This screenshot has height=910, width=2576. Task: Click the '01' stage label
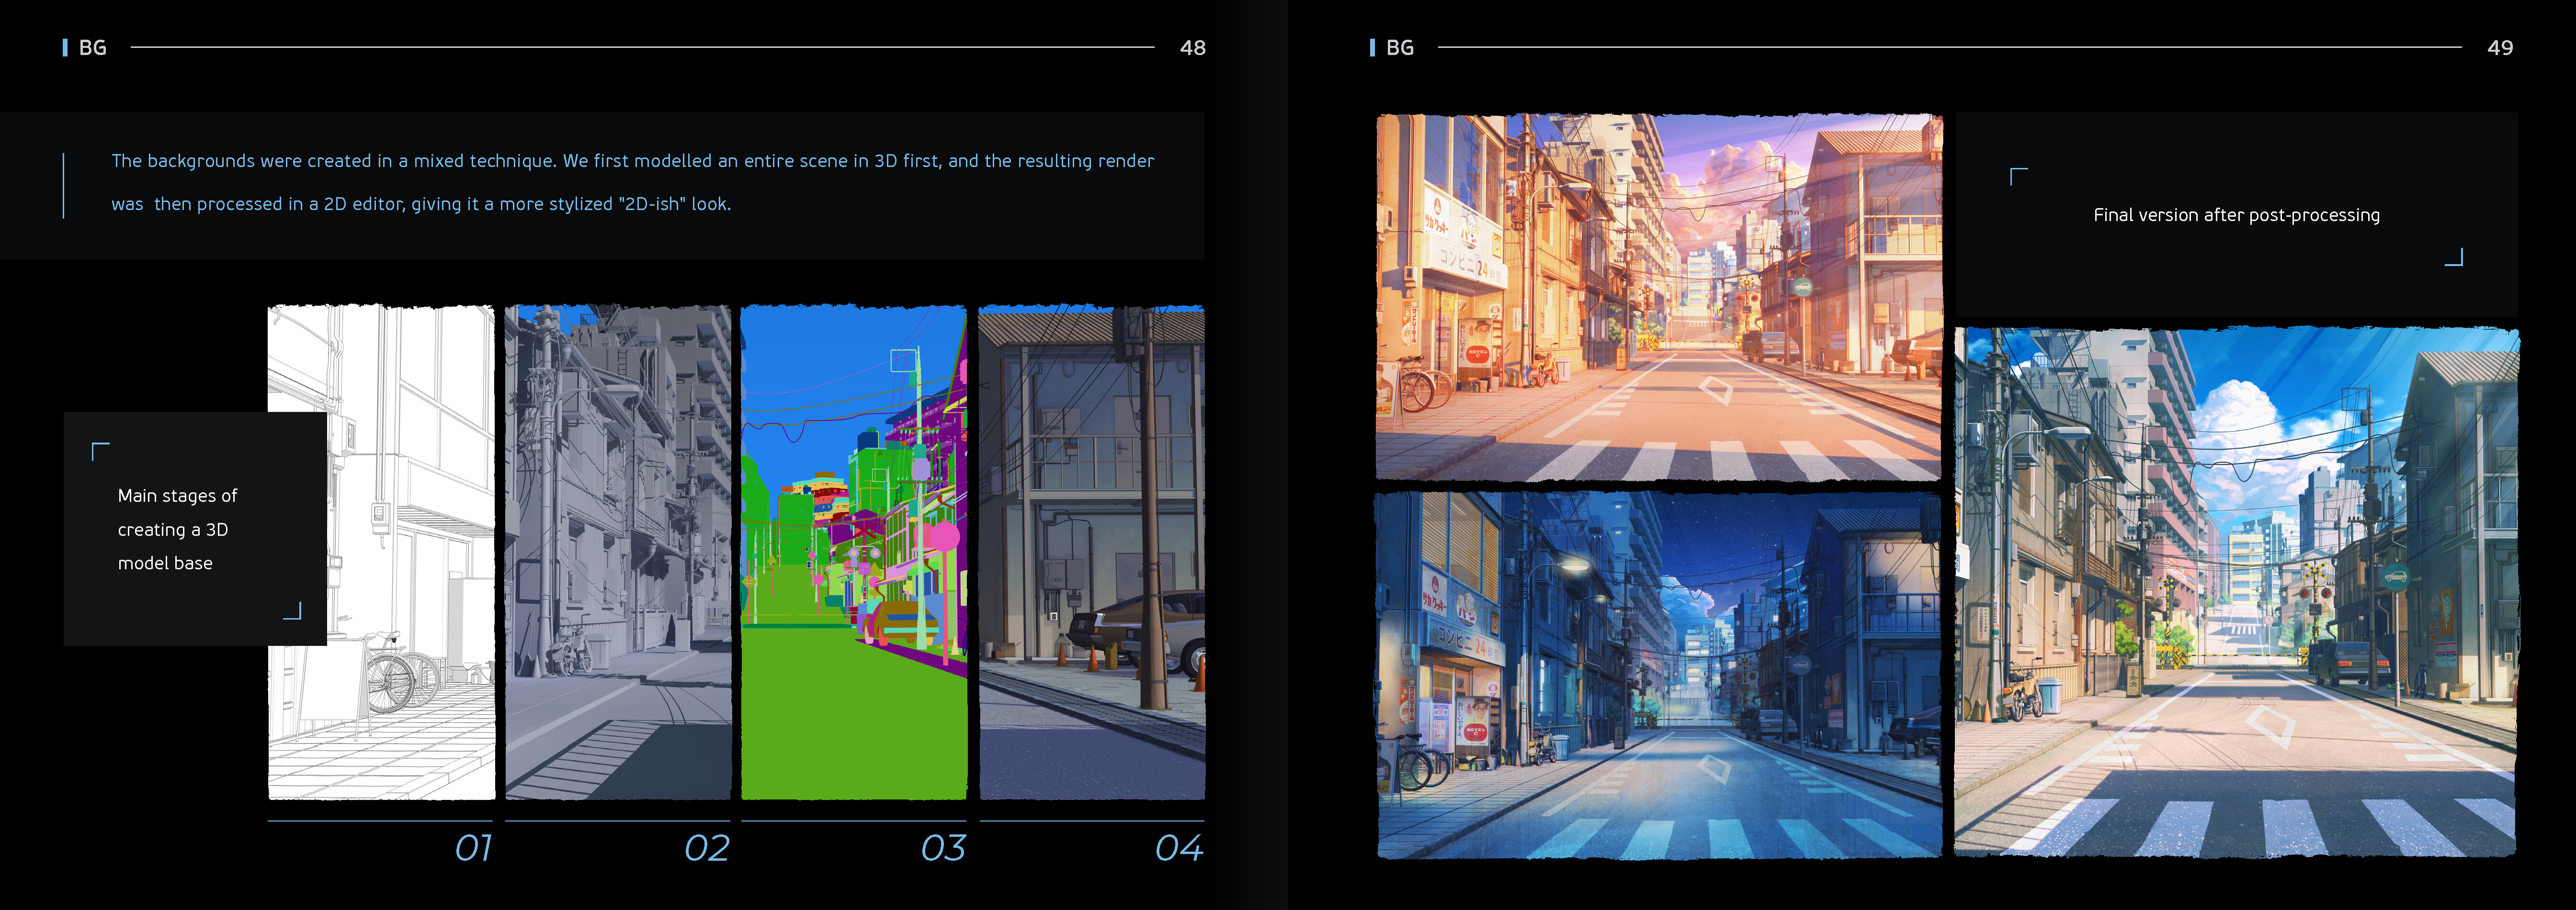click(473, 848)
